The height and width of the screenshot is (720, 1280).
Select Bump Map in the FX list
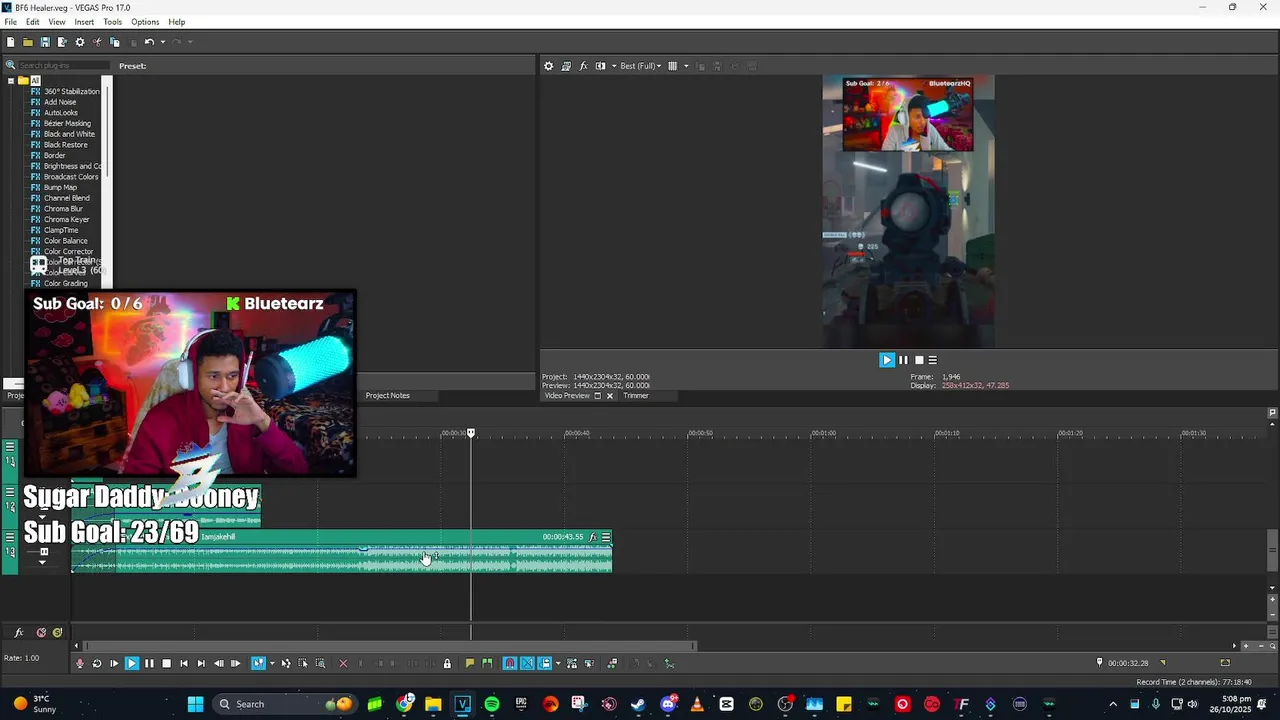click(60, 187)
